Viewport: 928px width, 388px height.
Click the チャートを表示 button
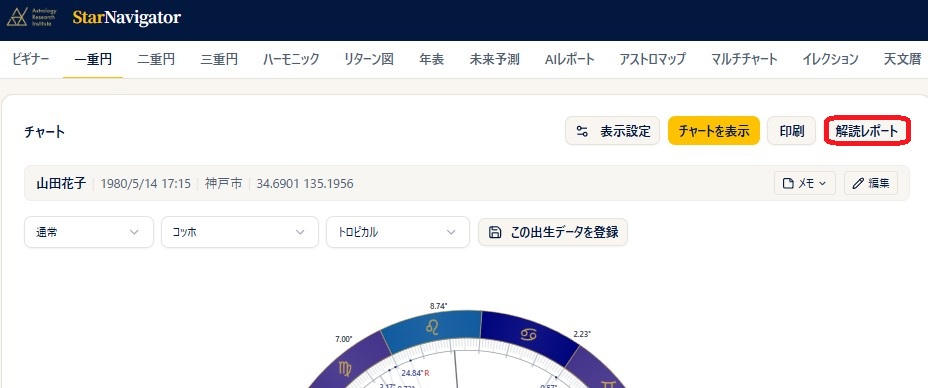714,131
